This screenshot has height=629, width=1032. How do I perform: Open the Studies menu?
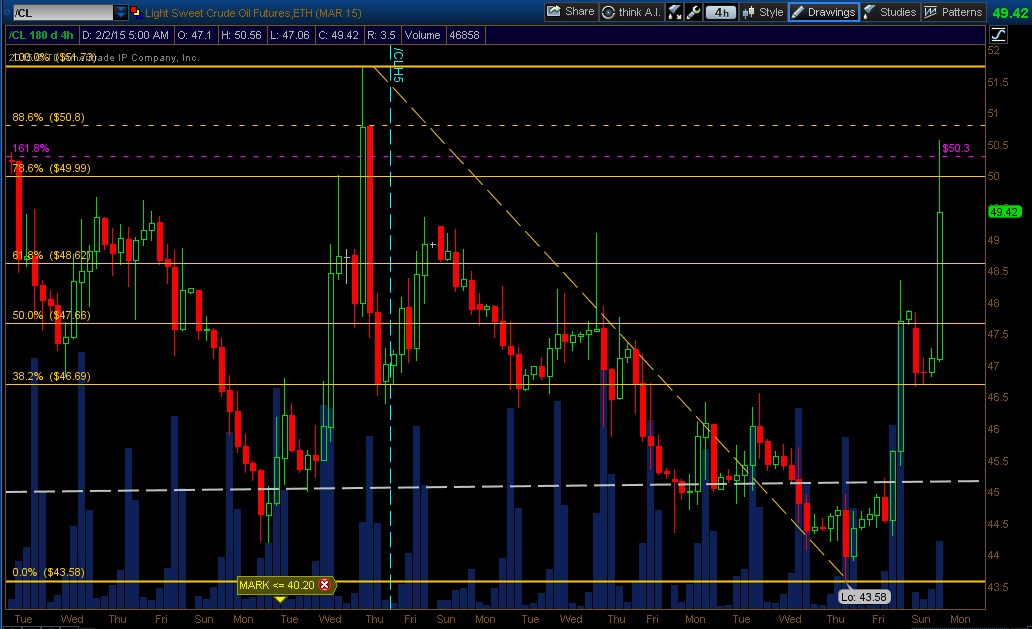[890, 12]
